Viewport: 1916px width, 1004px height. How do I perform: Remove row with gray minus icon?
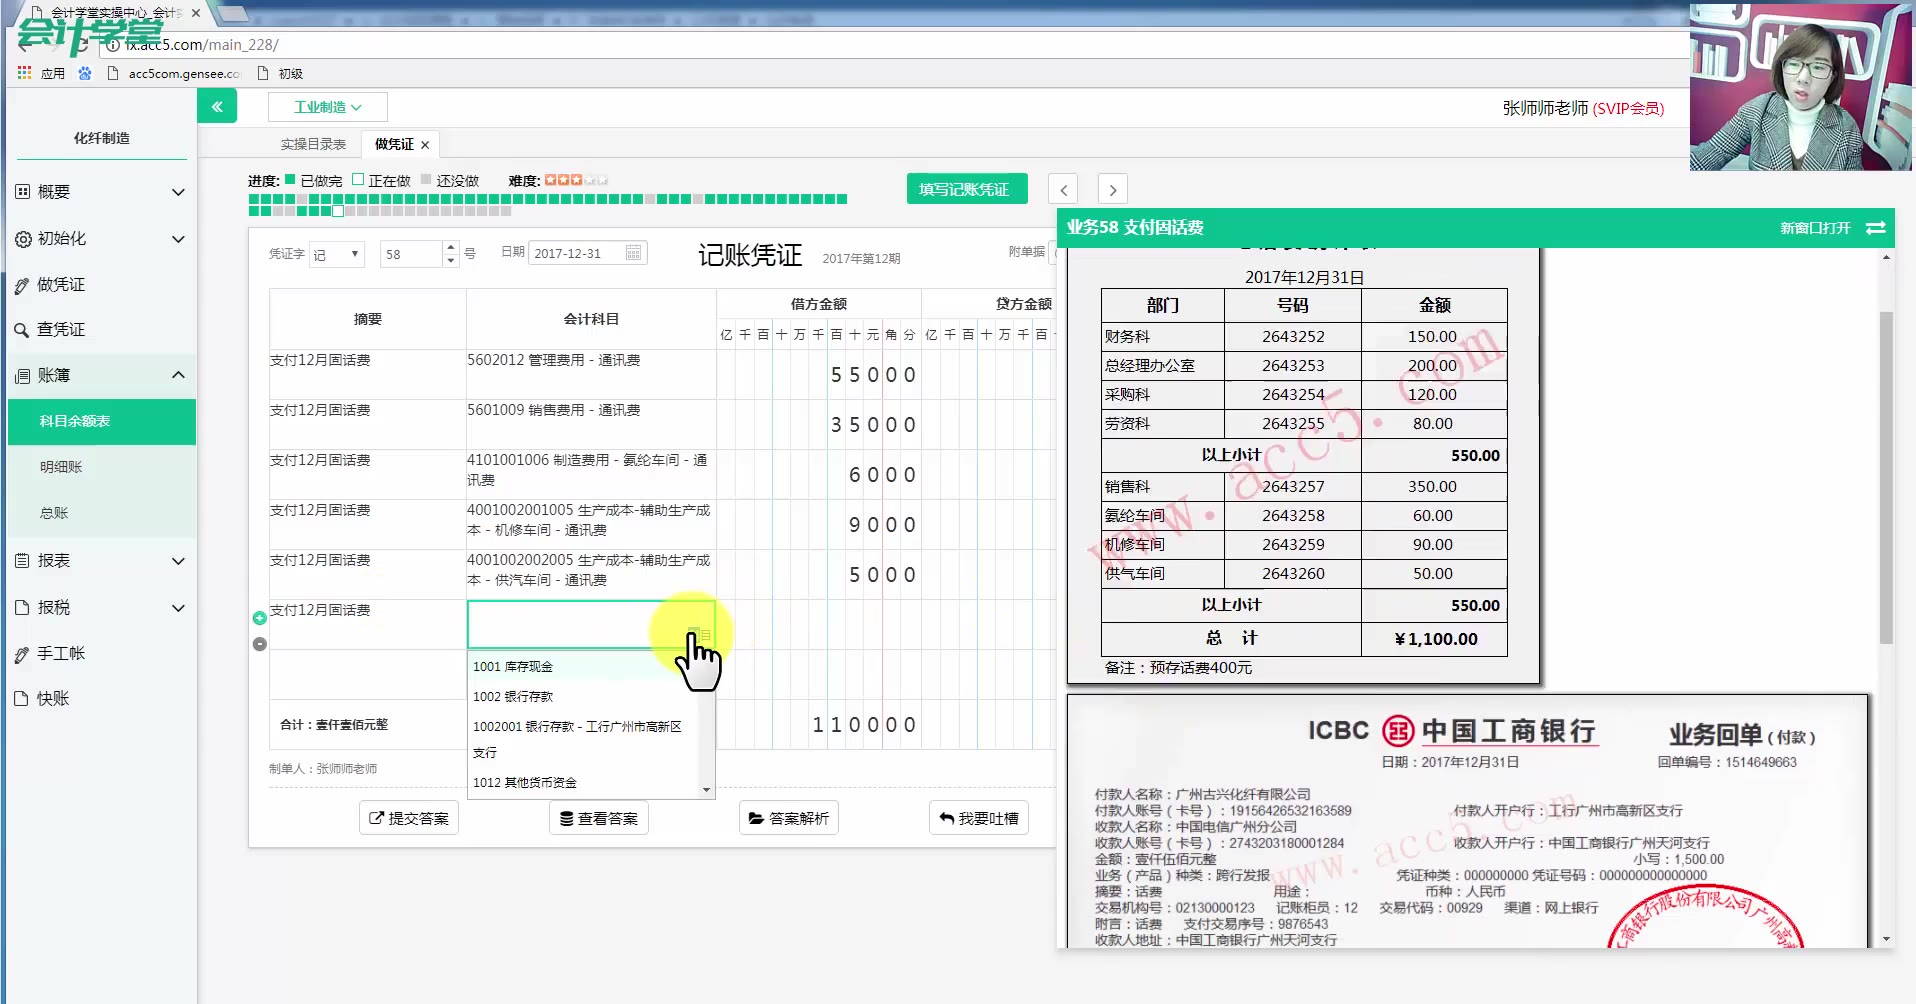(260, 644)
